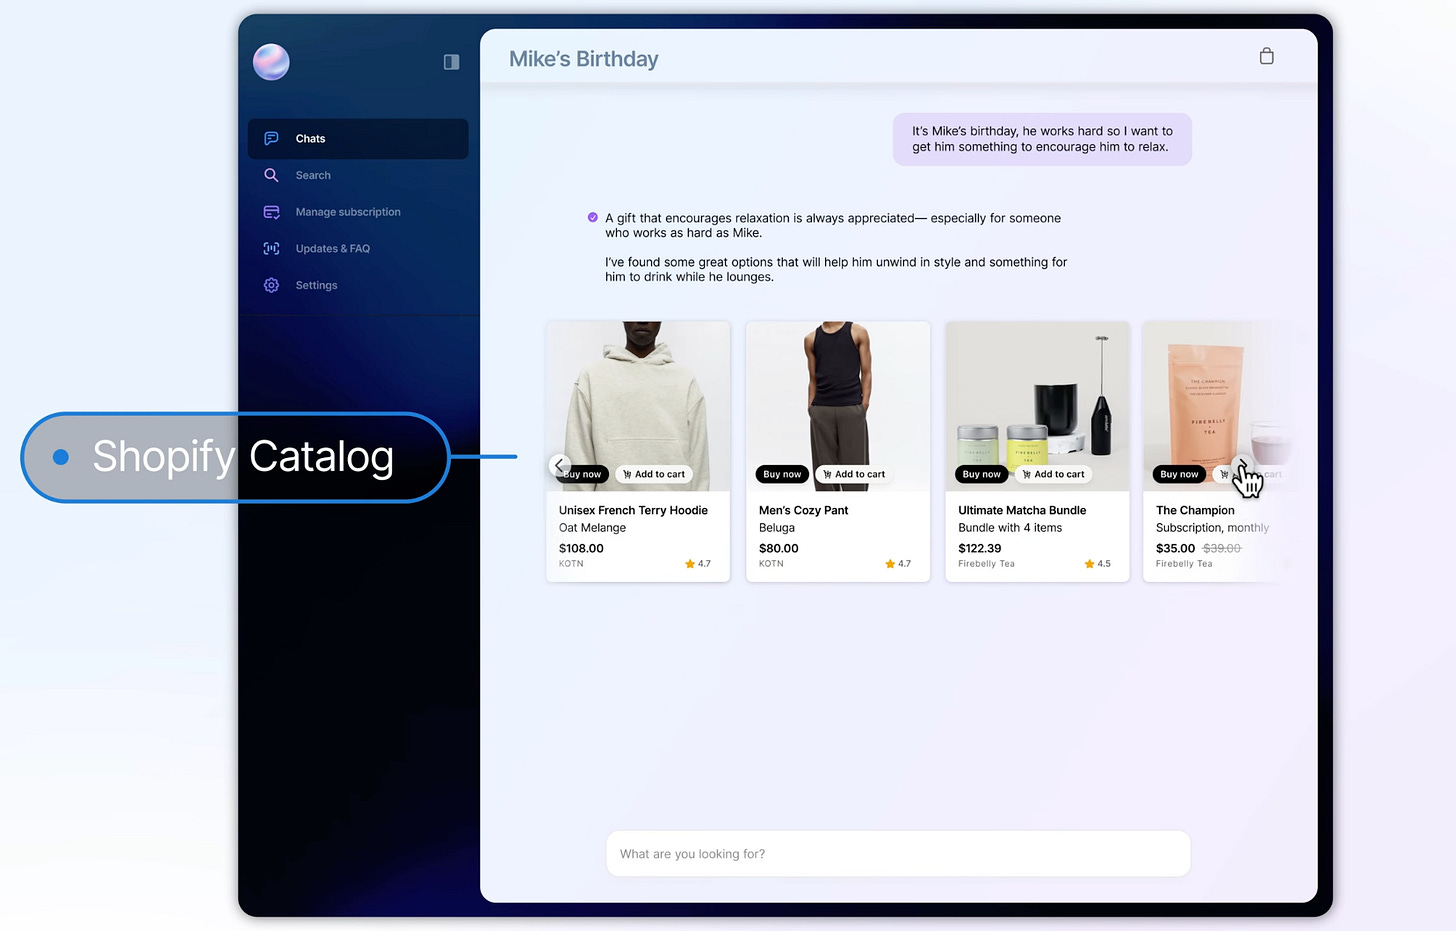1456x931 pixels.
Task: Click the 'Oat Melange' variant text
Action: click(592, 528)
